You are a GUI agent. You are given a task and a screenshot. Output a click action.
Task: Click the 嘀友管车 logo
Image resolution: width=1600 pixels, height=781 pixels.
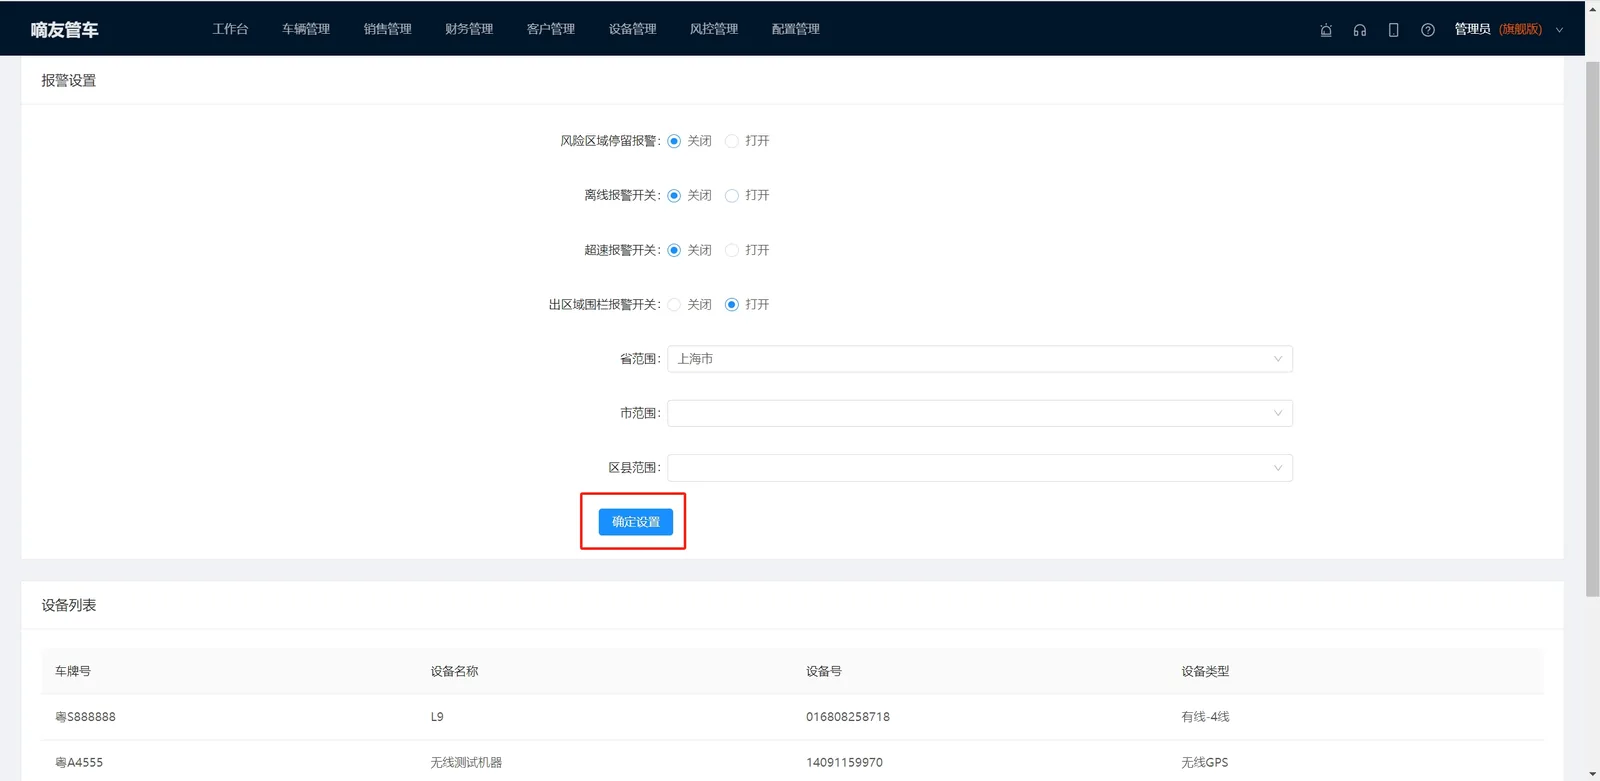(x=64, y=30)
